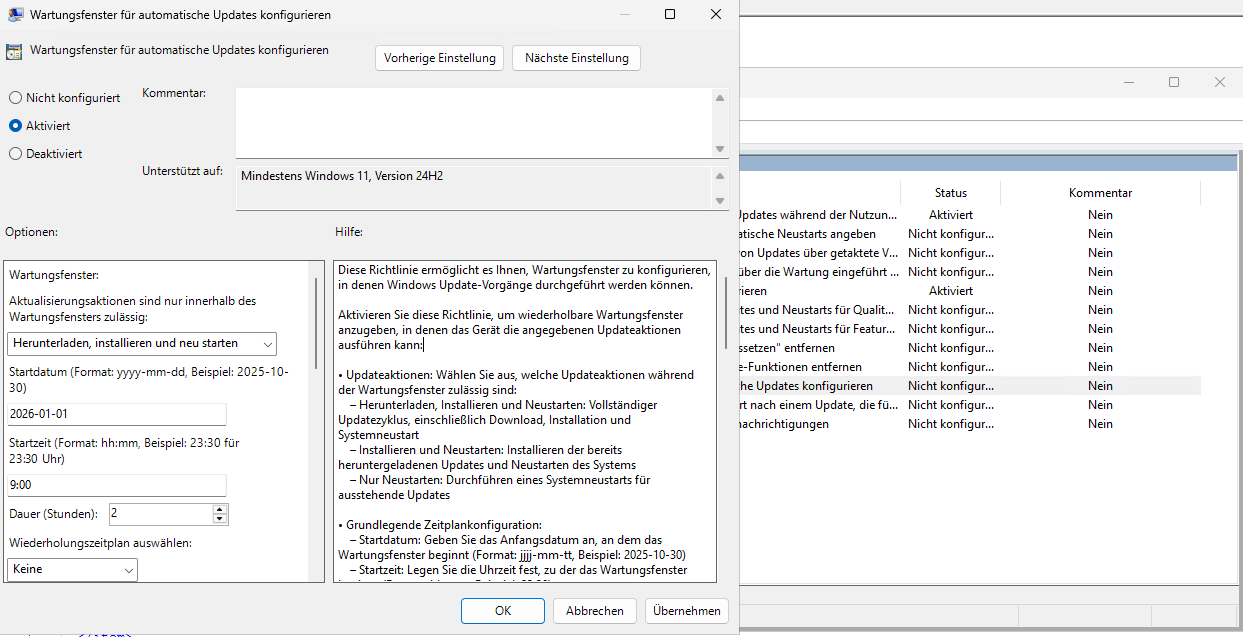Click the Kommentar box scroll down arrow
The height and width of the screenshot is (637, 1243).
(x=720, y=149)
